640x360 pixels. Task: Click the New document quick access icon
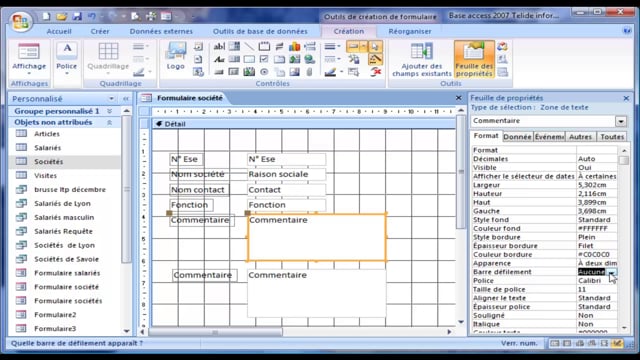click(x=46, y=16)
